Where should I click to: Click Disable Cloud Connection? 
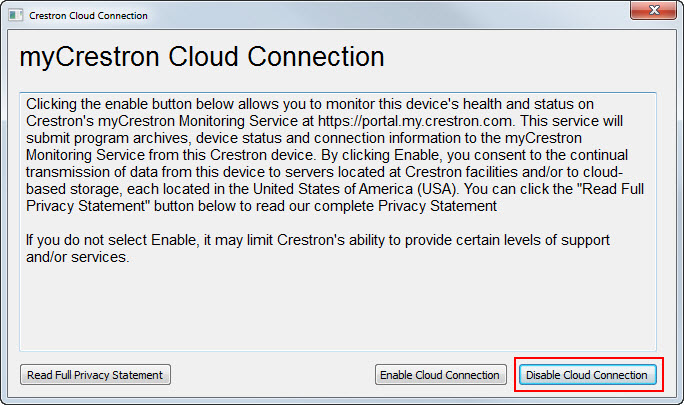(588, 375)
